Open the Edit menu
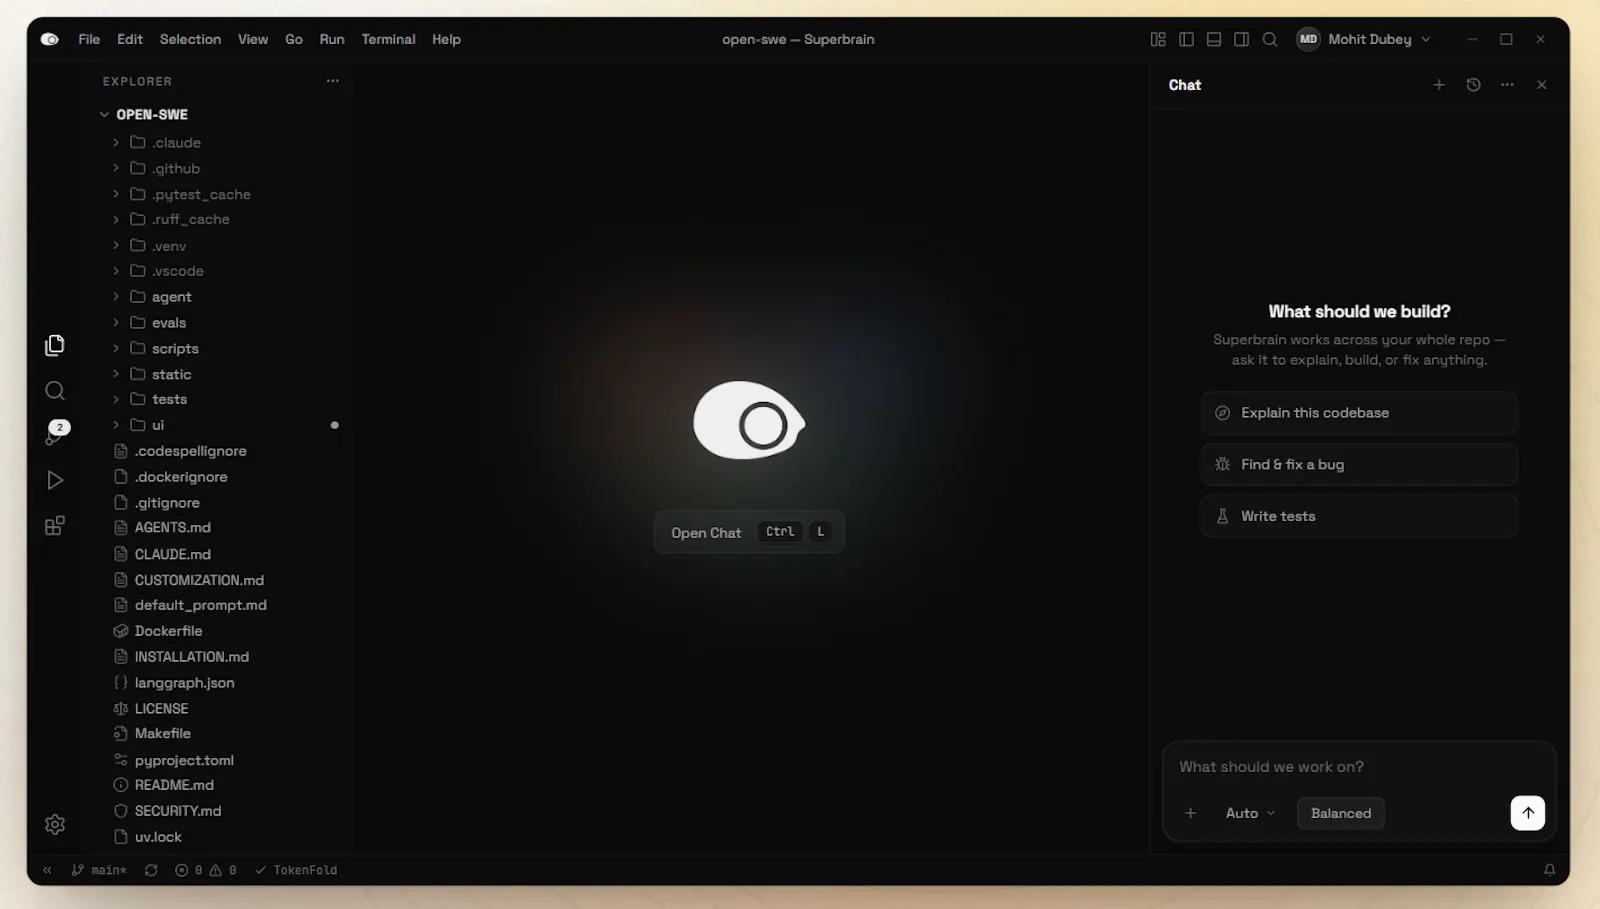1600x909 pixels. click(x=130, y=39)
